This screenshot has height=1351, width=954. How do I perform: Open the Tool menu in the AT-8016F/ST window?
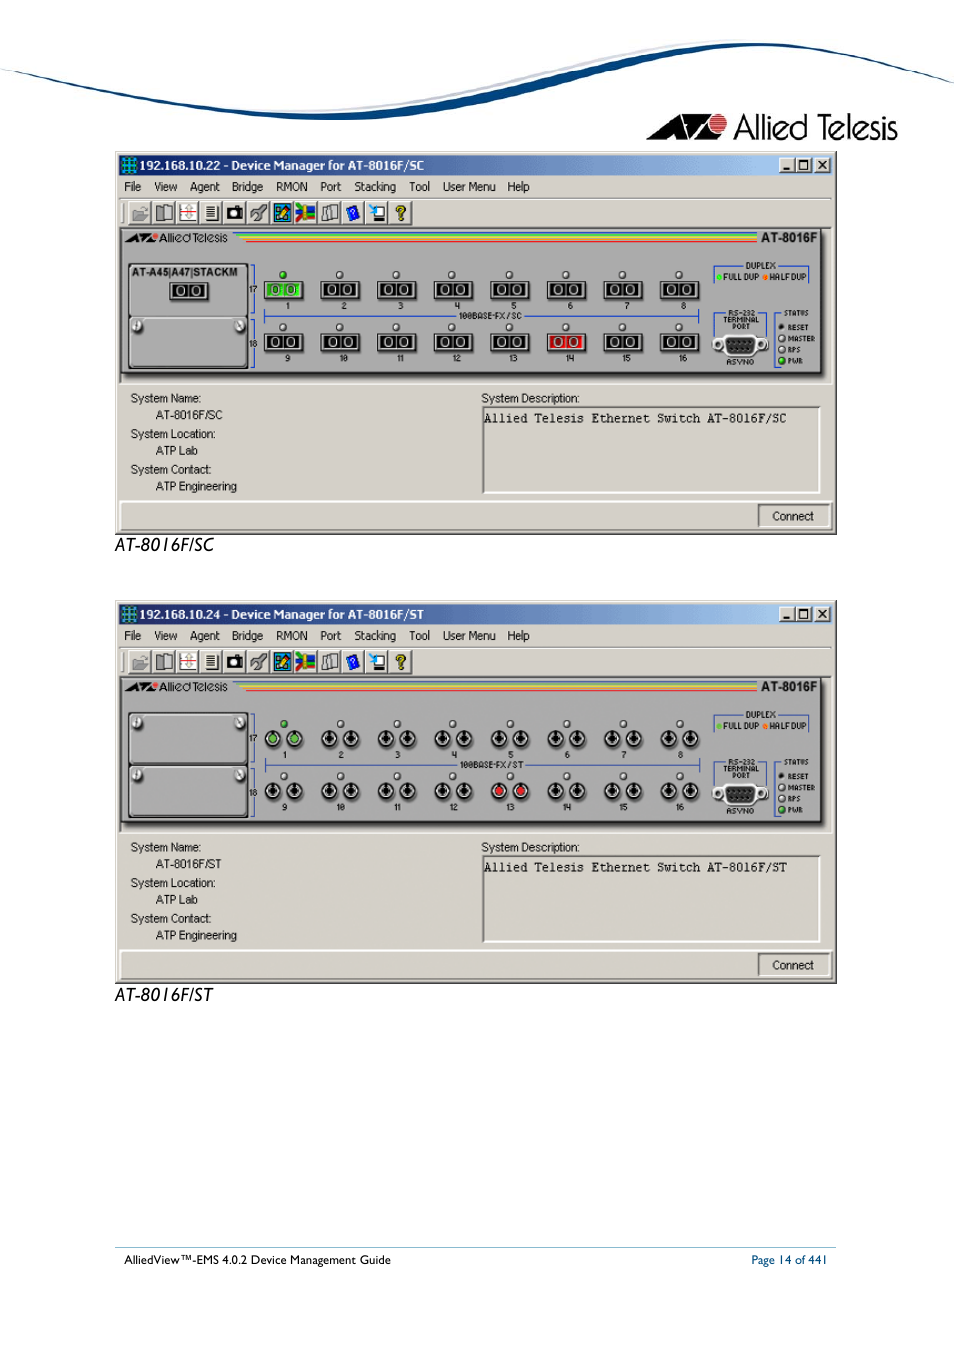[x=420, y=636]
